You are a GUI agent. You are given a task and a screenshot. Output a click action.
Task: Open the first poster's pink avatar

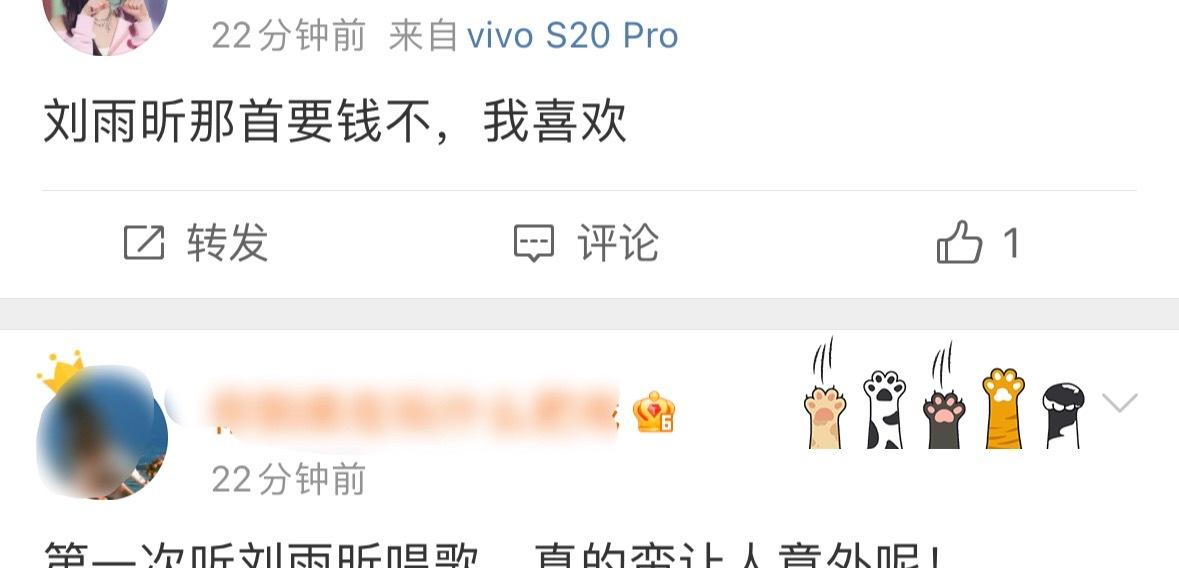point(105,21)
